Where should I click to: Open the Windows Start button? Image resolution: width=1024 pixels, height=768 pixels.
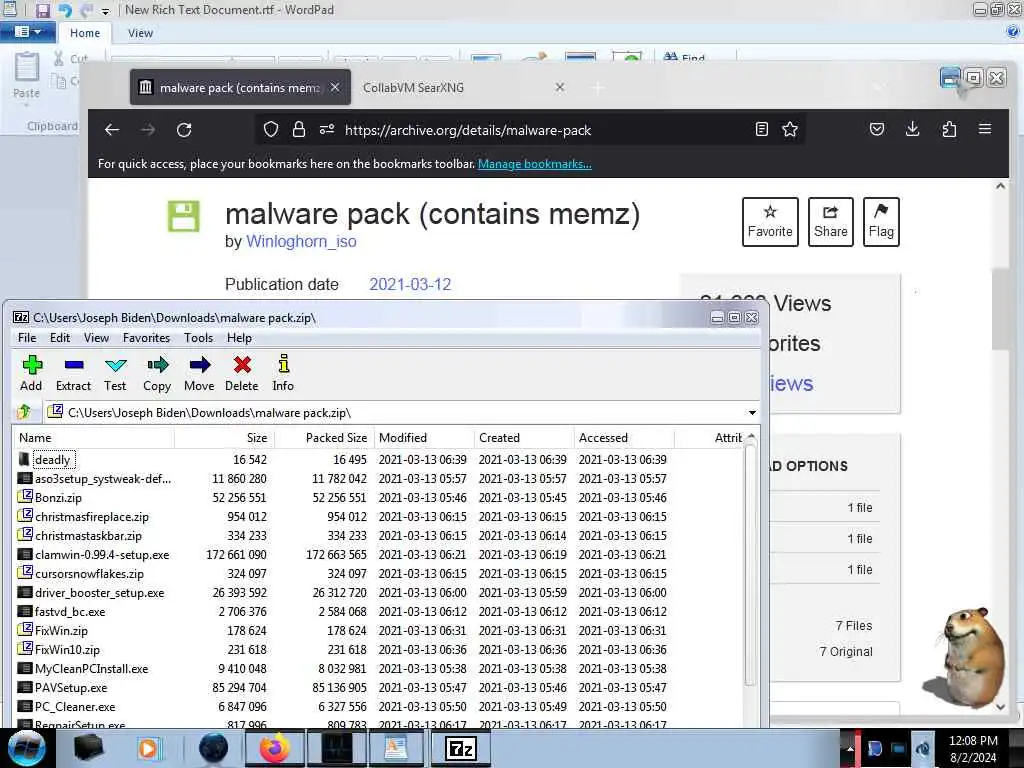[26, 748]
